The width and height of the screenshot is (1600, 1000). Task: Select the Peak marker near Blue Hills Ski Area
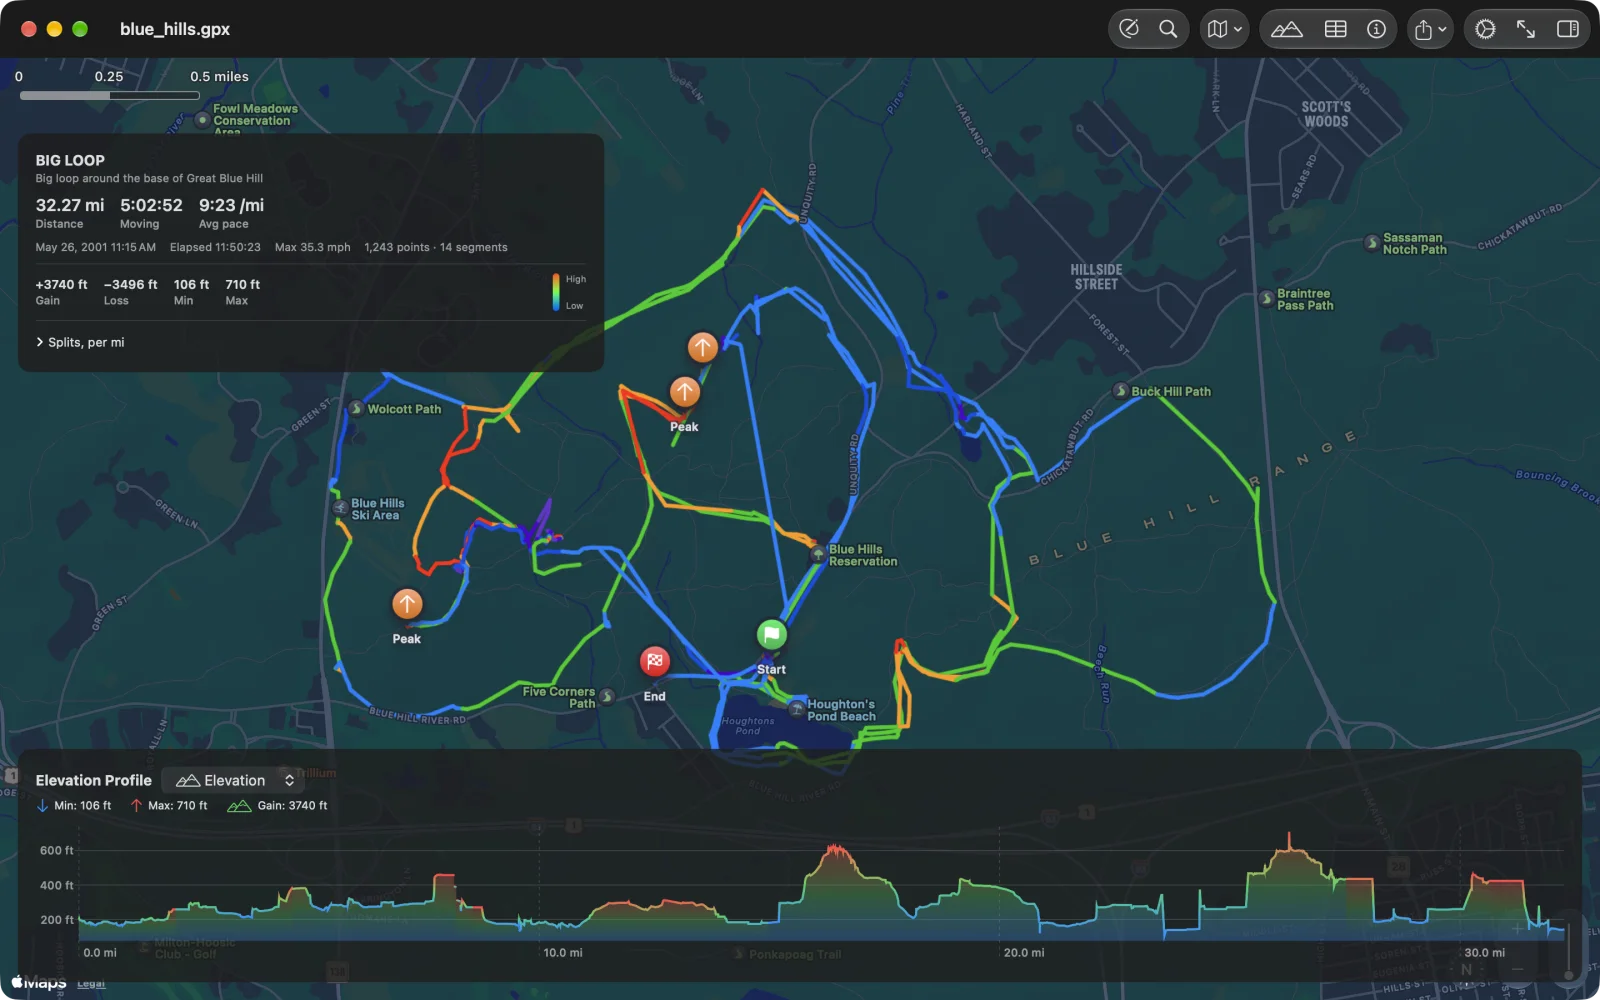point(407,604)
